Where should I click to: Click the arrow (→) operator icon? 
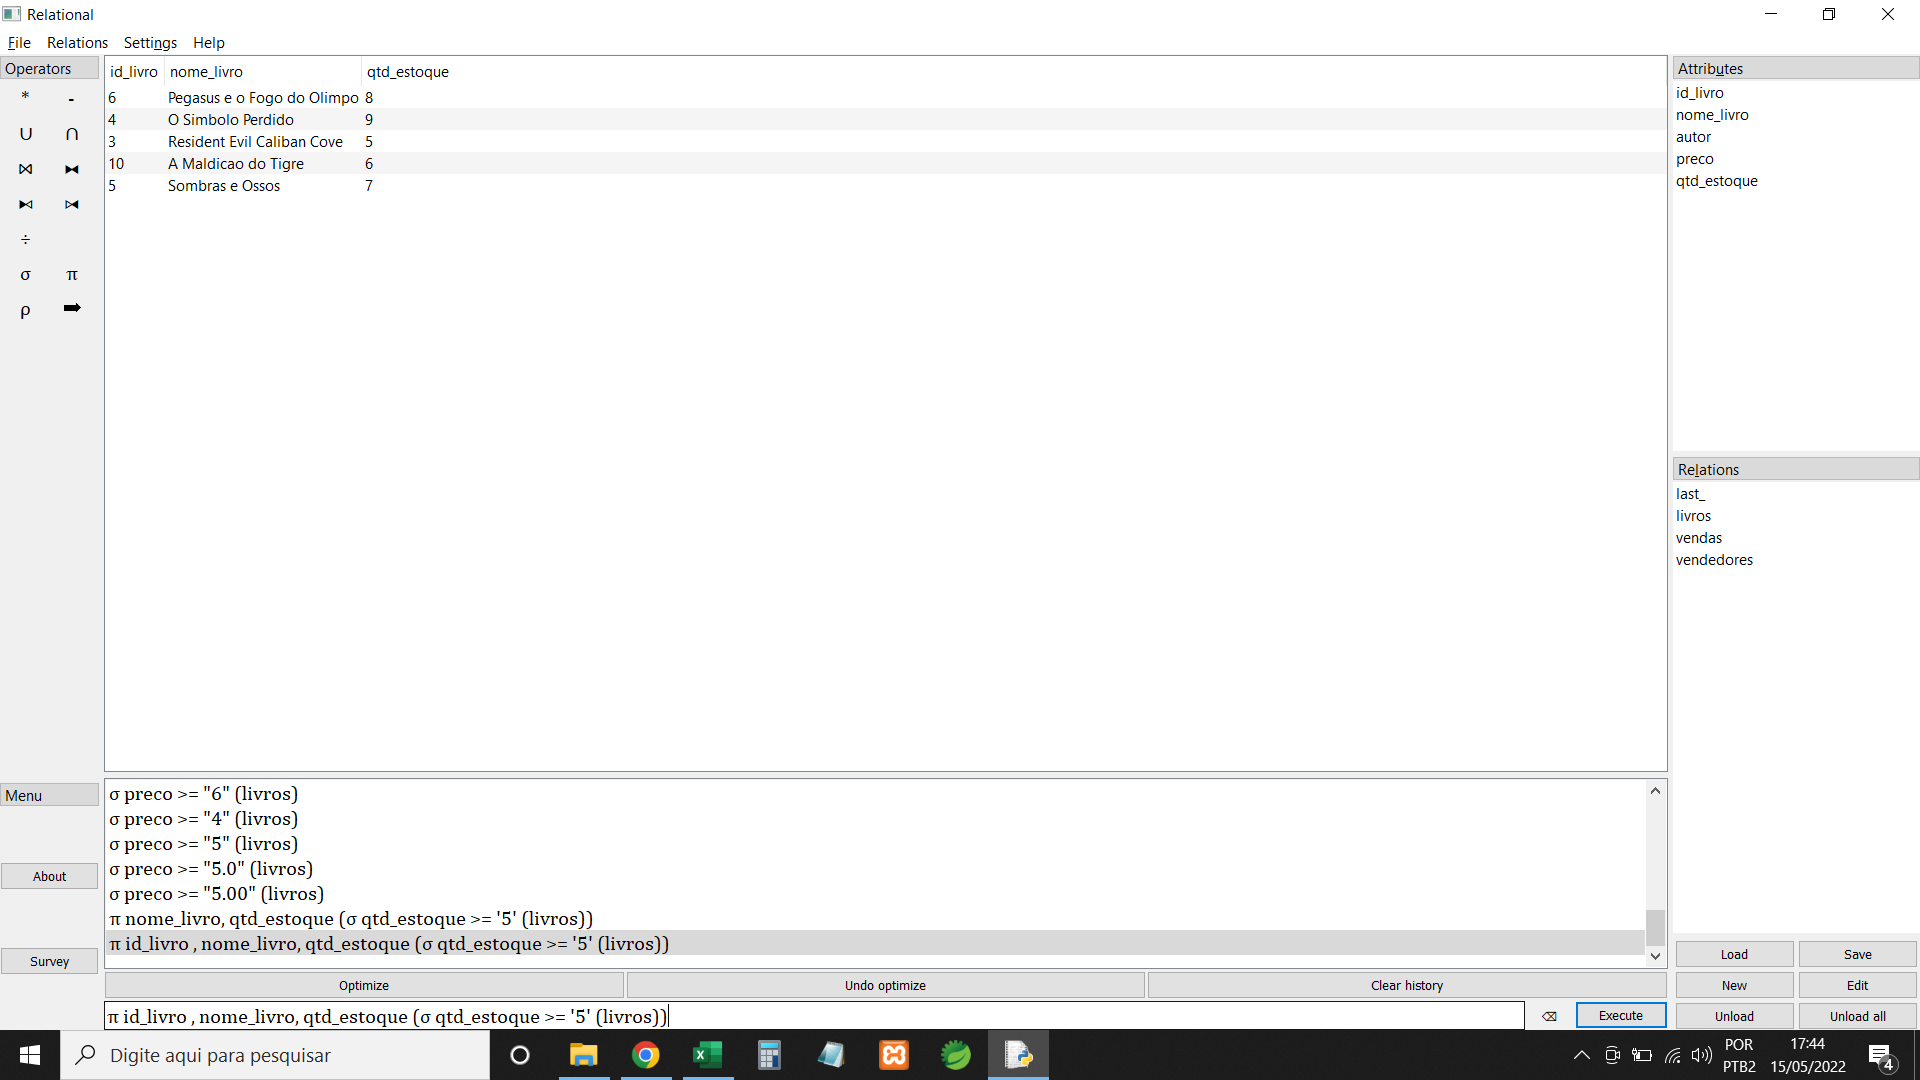coord(73,309)
